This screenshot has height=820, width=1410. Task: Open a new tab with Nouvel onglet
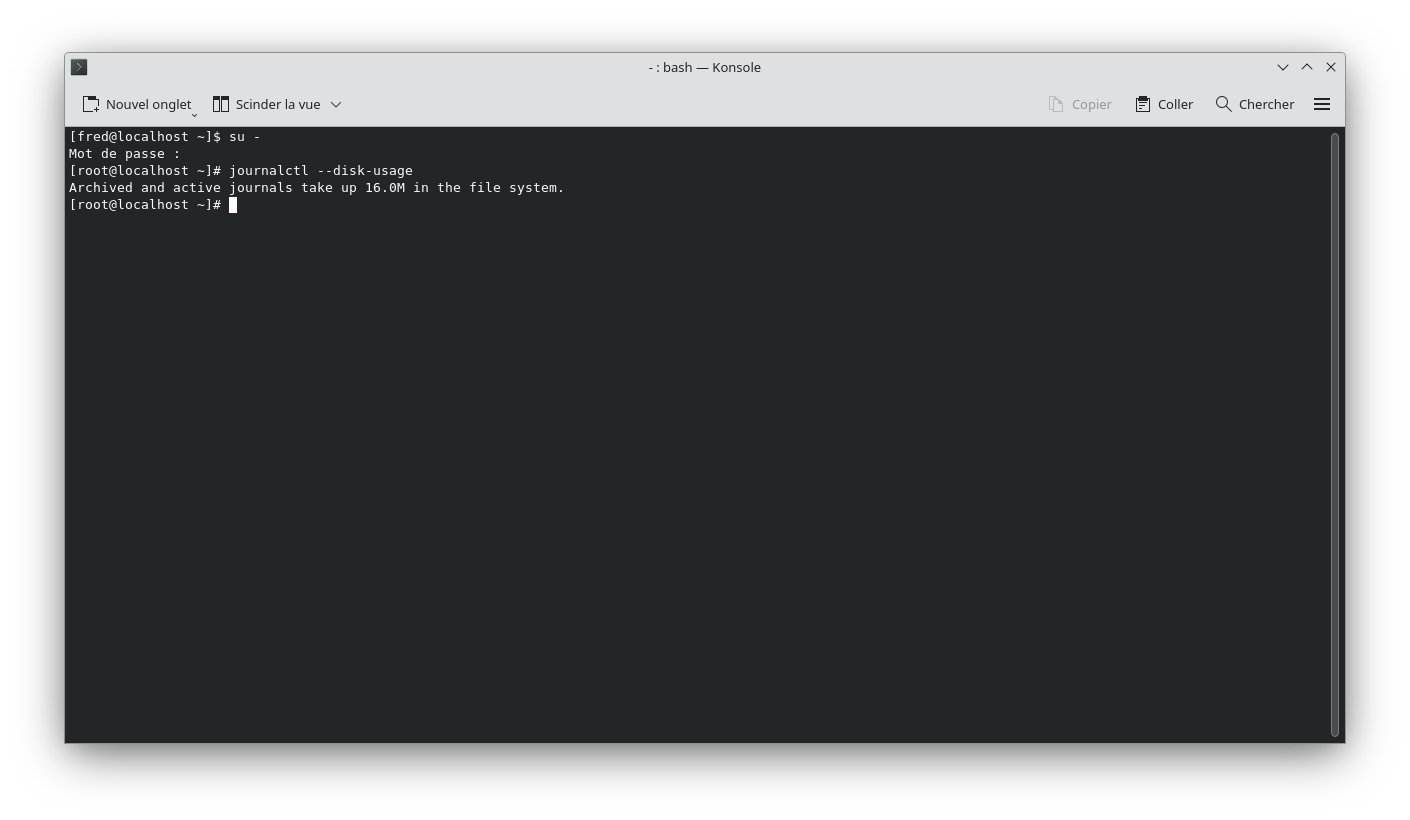tap(136, 104)
